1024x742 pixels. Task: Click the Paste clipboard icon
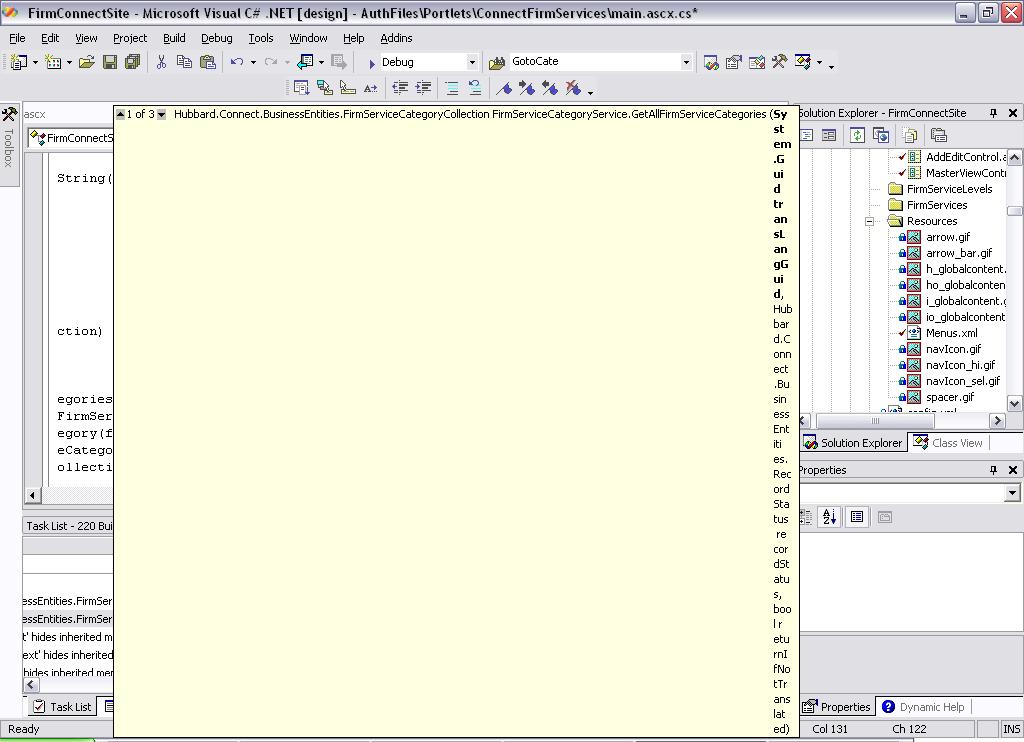click(208, 62)
